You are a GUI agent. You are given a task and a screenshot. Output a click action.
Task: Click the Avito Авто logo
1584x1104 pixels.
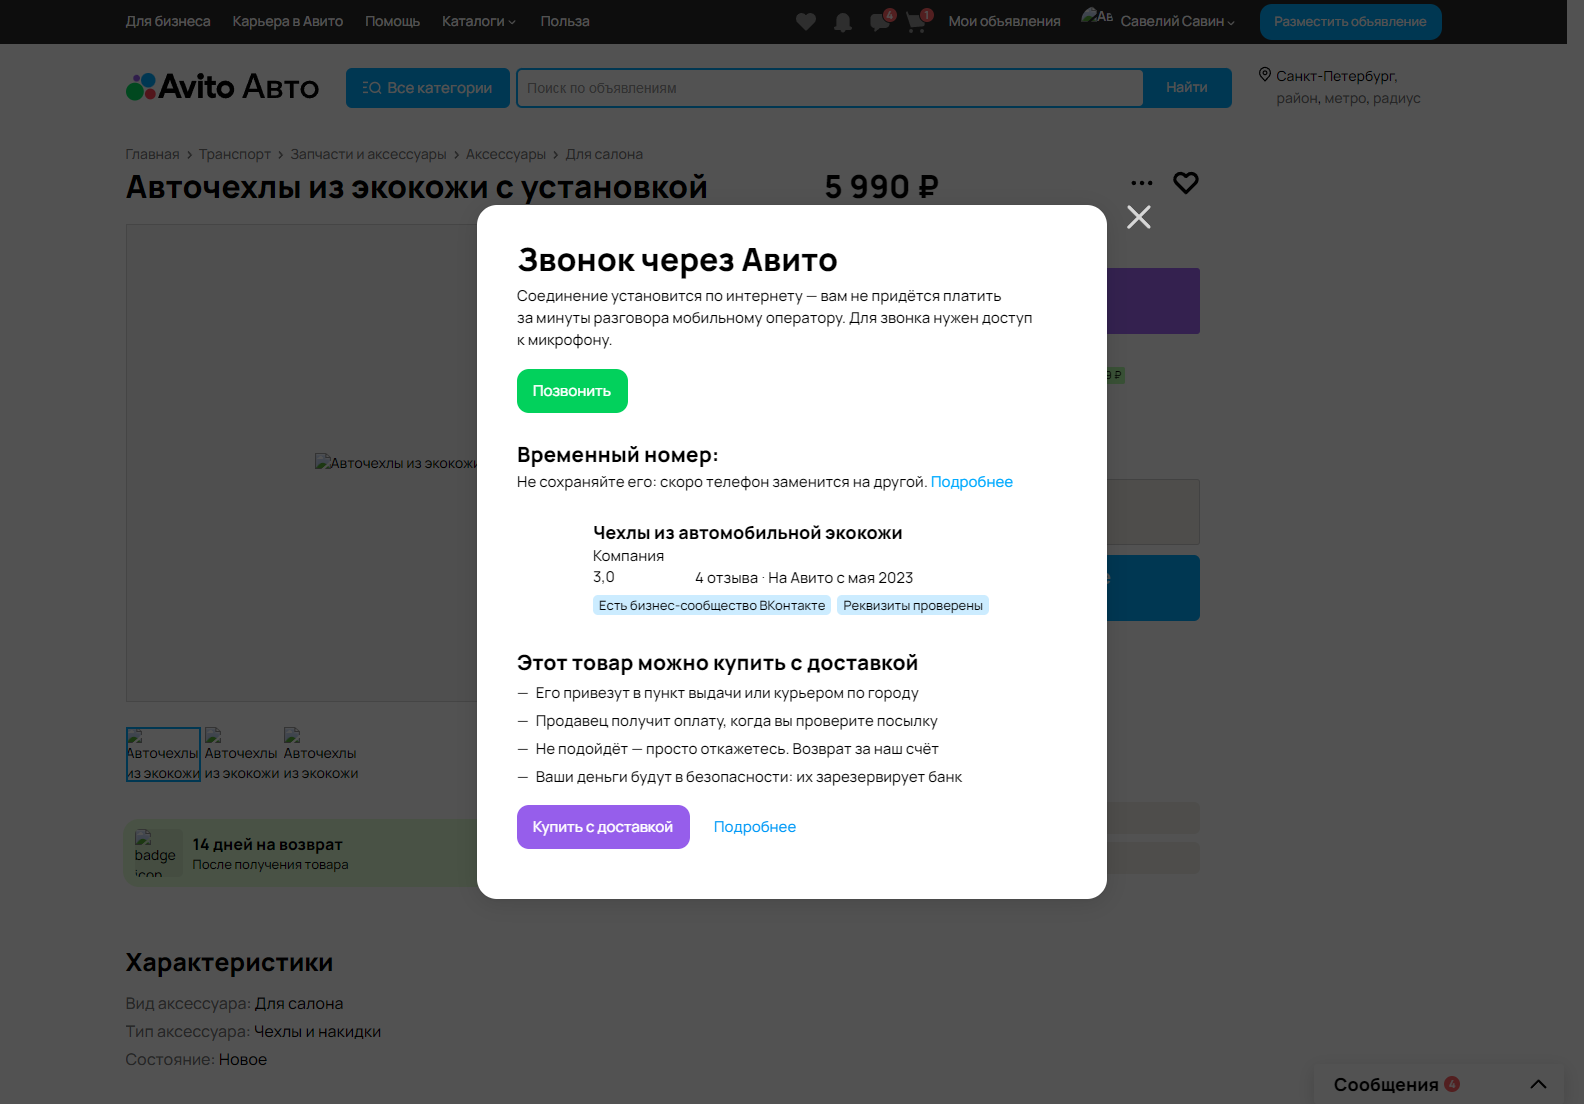222,87
